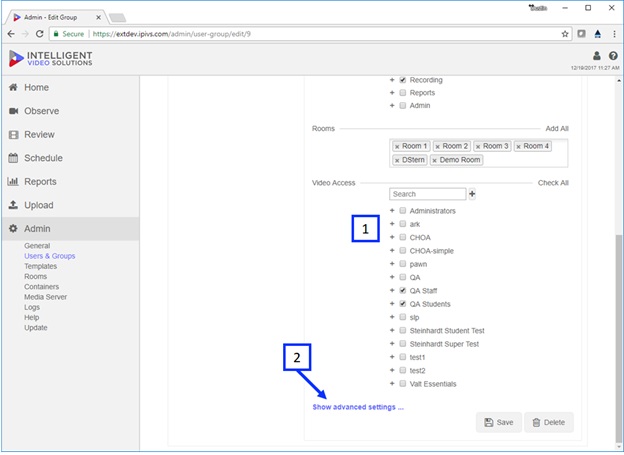Screen dimensions: 624x455
Task: Open the help question mark icon
Action: click(x=613, y=56)
